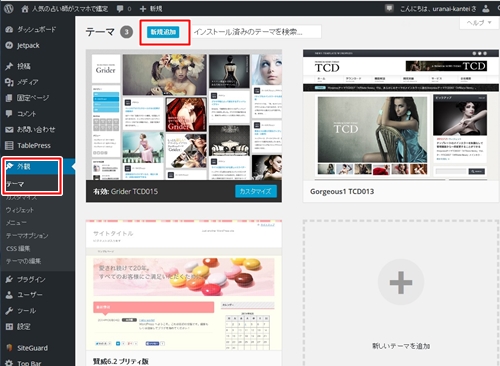Click the TablePress table icon

(x=9, y=145)
